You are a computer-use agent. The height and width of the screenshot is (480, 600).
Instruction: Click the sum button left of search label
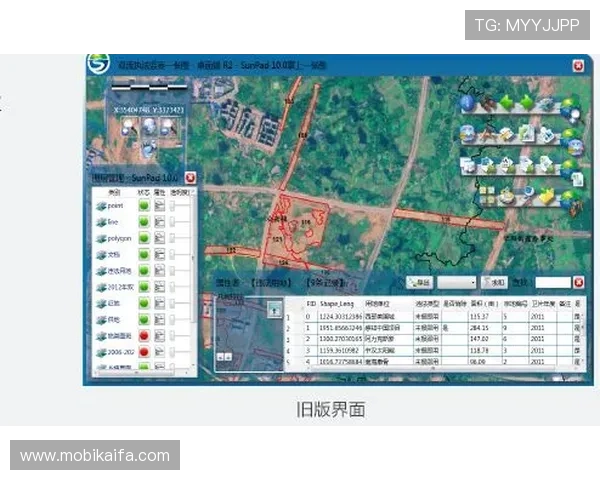click(494, 282)
